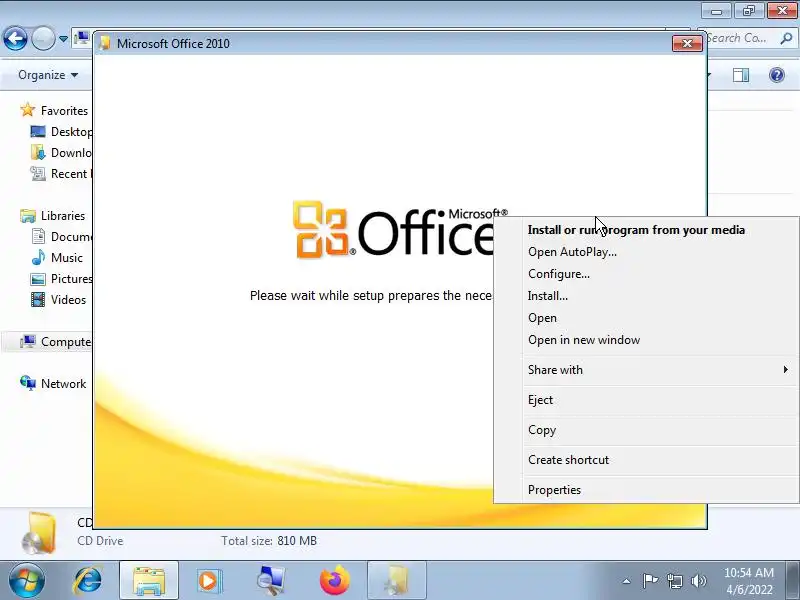Click the Music note icon
This screenshot has height=600, width=800.
pos(38,258)
